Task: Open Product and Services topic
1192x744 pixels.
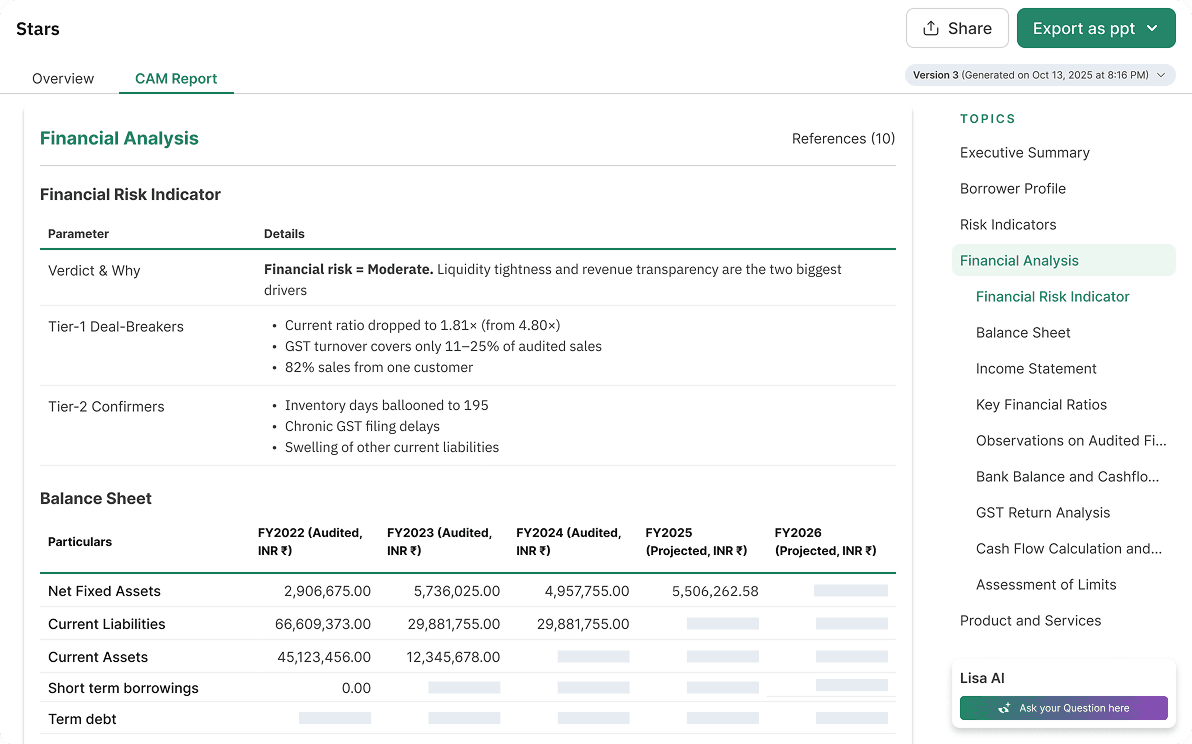Action: click(x=1030, y=621)
